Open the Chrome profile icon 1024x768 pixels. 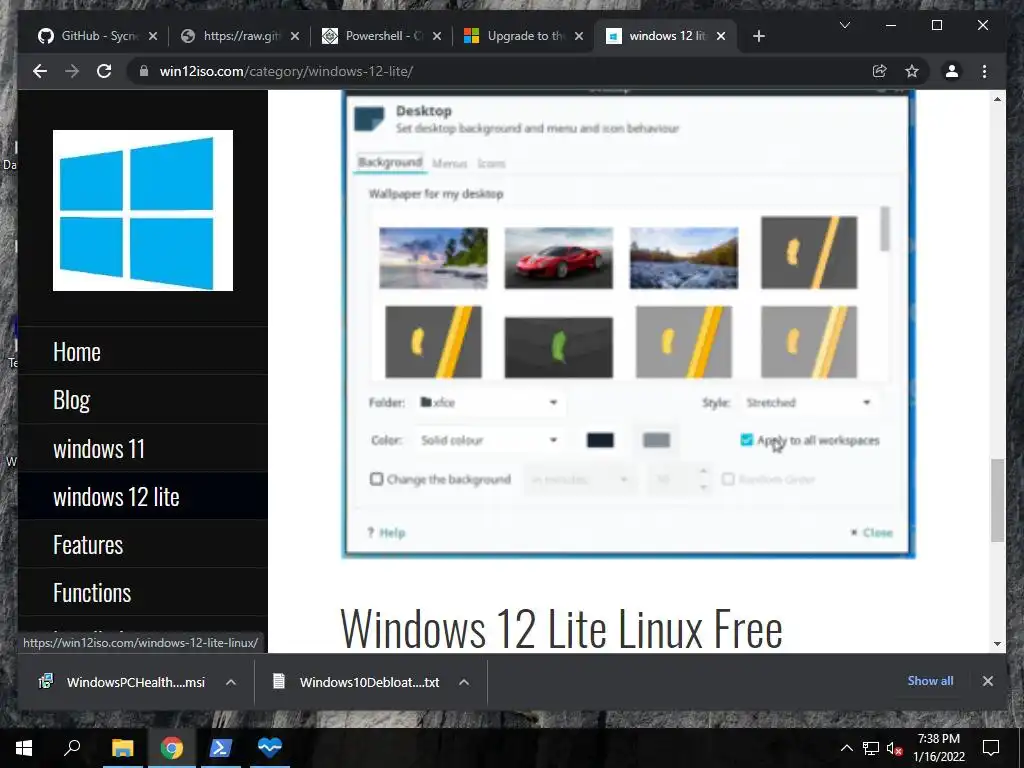click(952, 71)
